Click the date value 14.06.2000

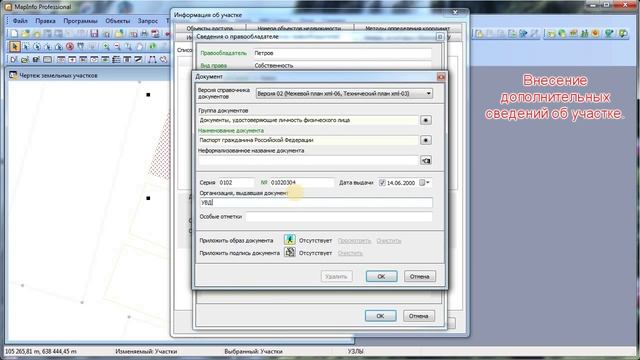(x=401, y=183)
